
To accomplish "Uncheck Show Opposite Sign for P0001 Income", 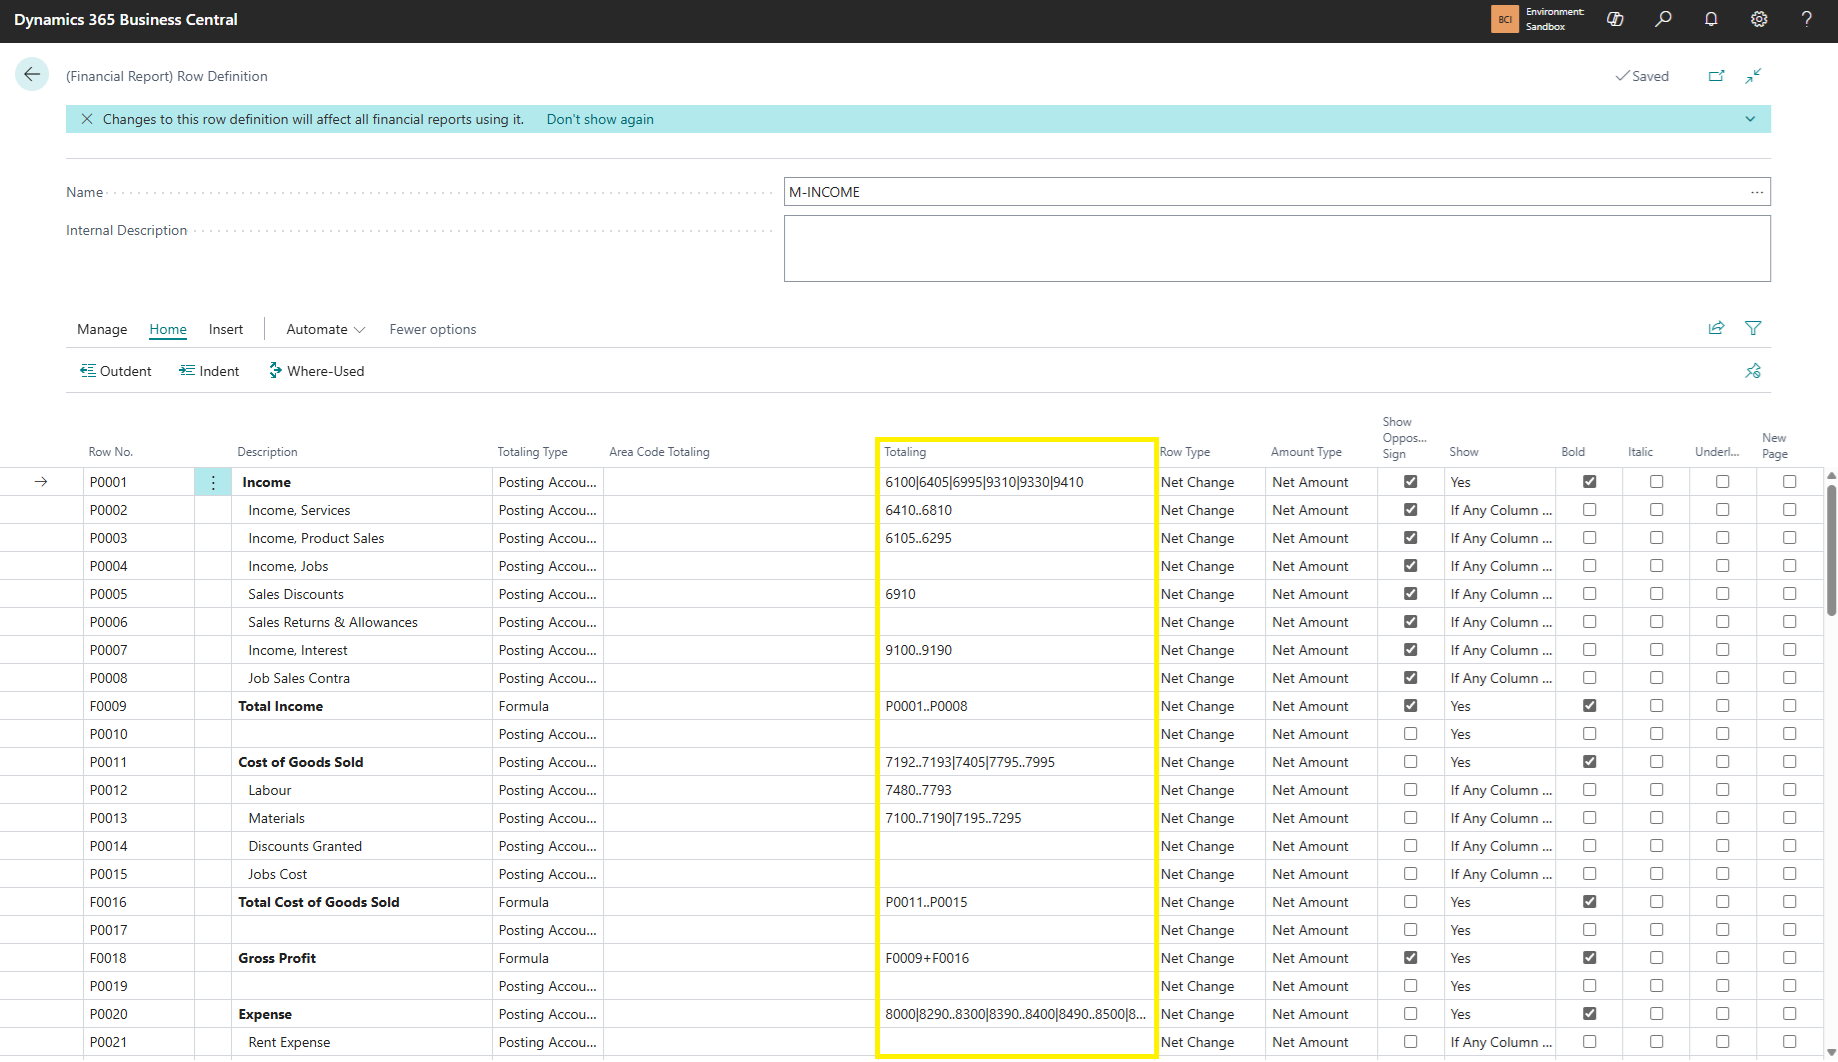I will pos(1410,482).
